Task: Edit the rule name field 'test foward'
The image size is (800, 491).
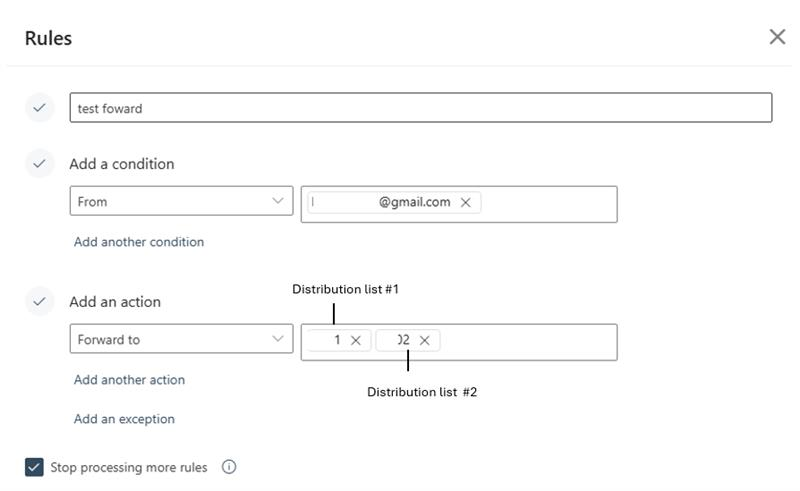Action: tap(420, 108)
